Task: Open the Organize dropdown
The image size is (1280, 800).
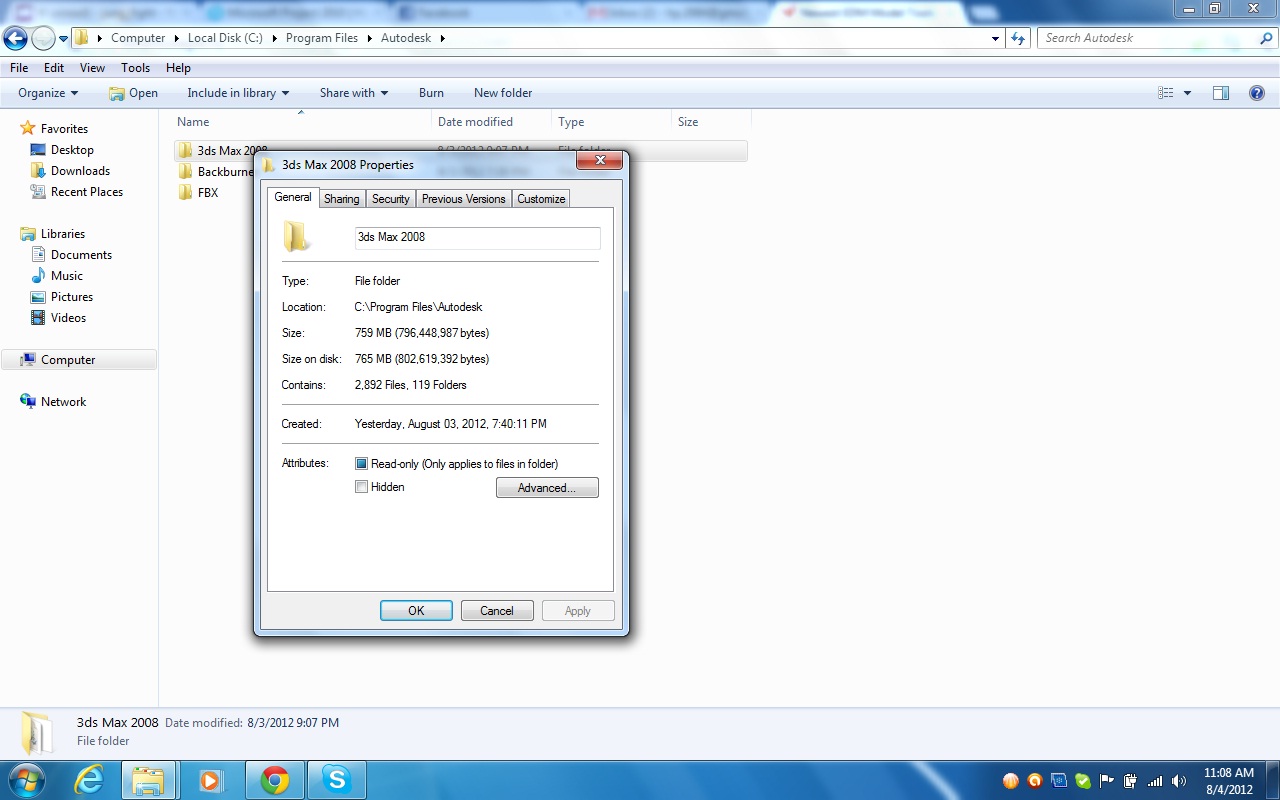Action: tap(48, 93)
